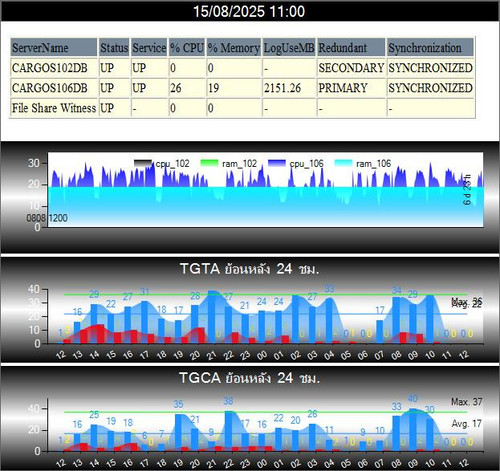Click the TGTA value label 22 at hour 15
Viewport: 500px width, 471px height.
(111, 304)
